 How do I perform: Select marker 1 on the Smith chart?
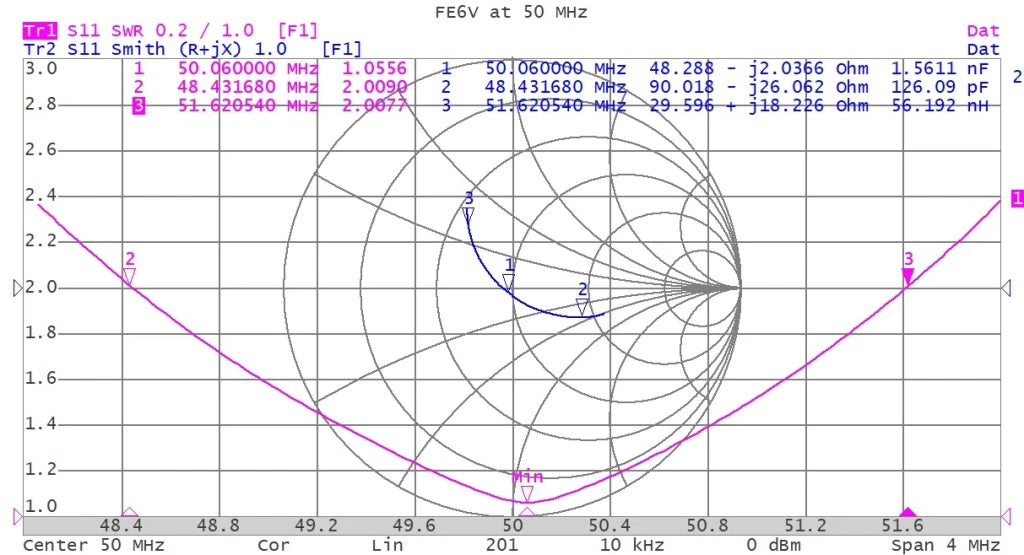pyautogui.click(x=509, y=282)
